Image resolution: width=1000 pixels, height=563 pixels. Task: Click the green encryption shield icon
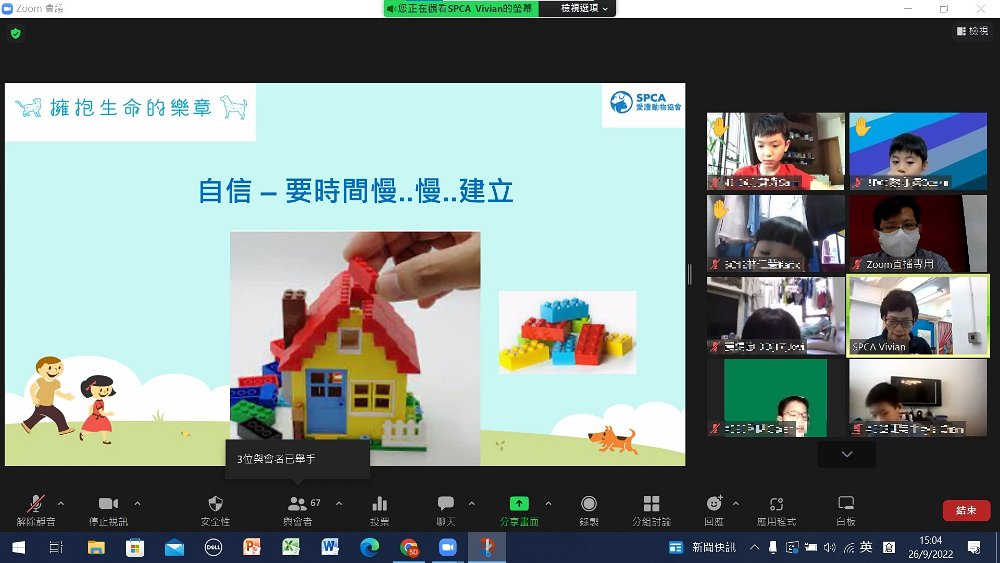click(x=15, y=33)
